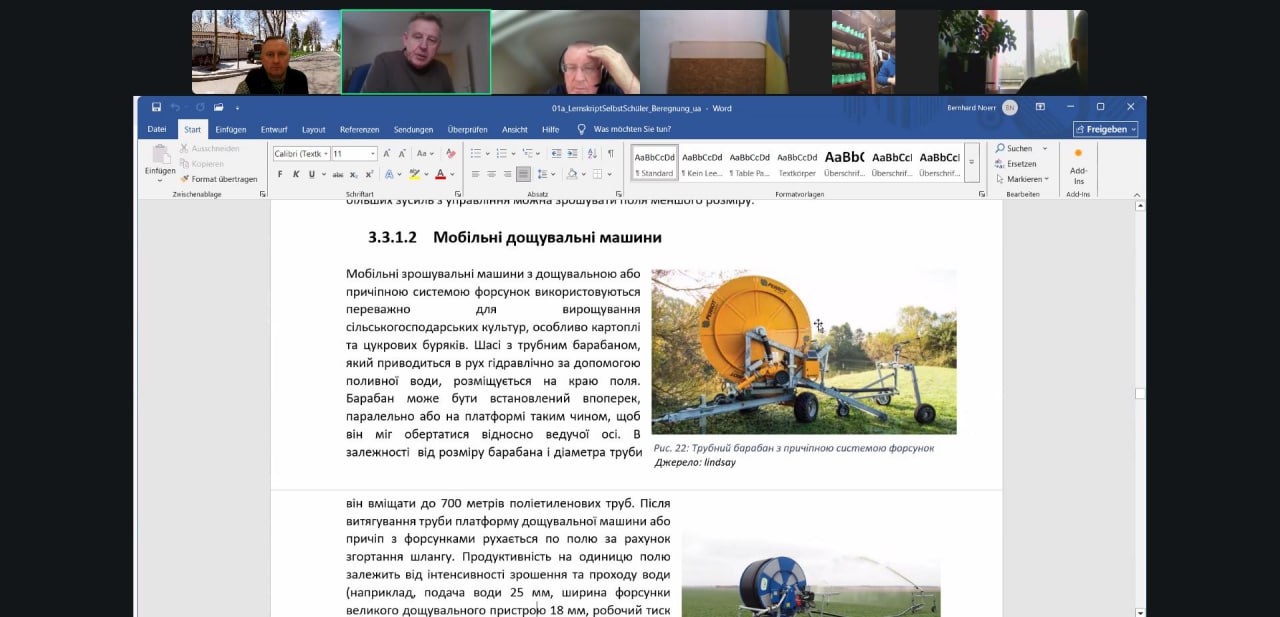Screen dimensions: 1280x617
Task: Toggle bold formatting (F button)
Action: 280,174
